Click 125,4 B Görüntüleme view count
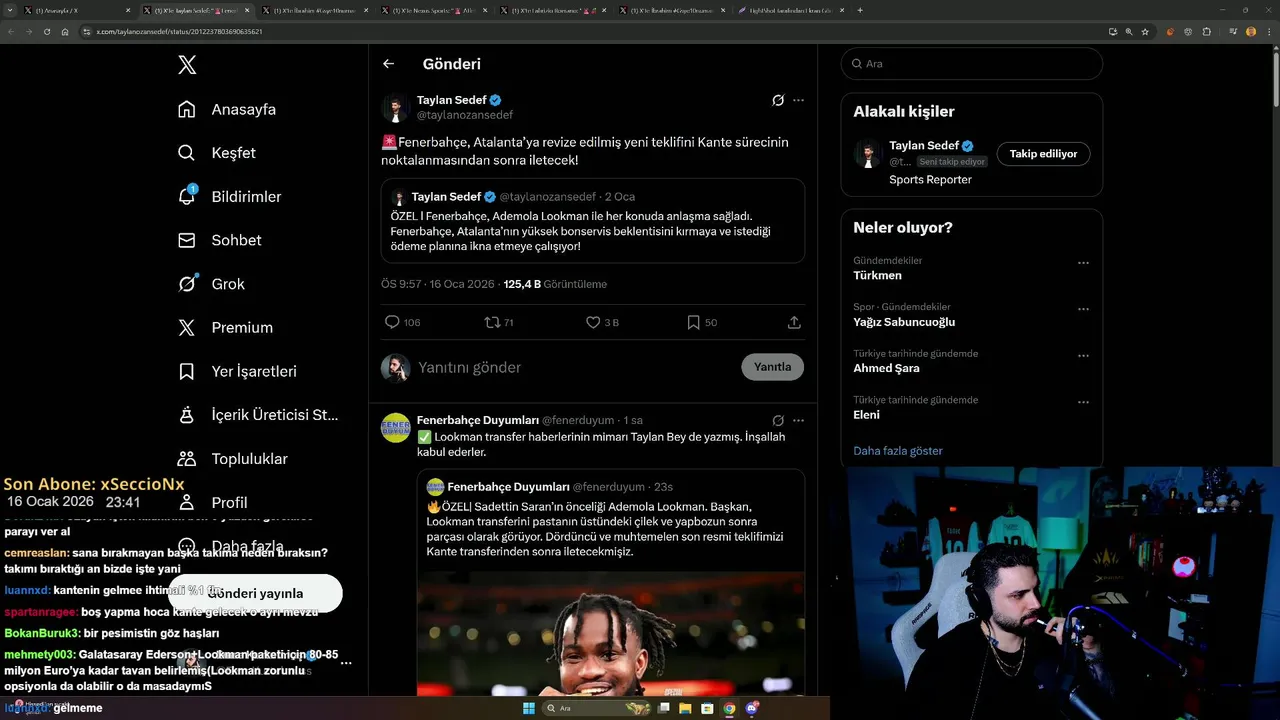The width and height of the screenshot is (1280, 720). (x=555, y=284)
